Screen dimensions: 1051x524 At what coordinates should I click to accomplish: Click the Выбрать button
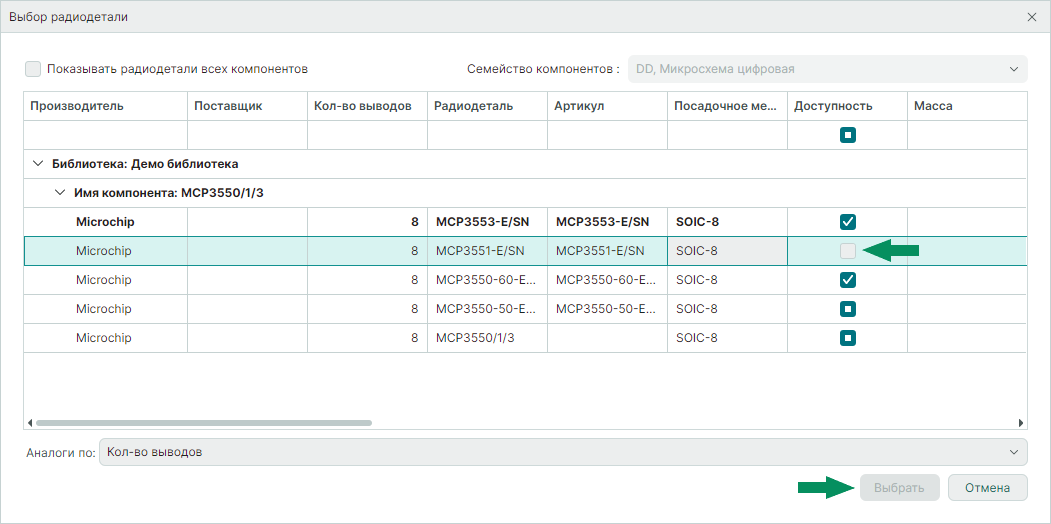coord(899,488)
